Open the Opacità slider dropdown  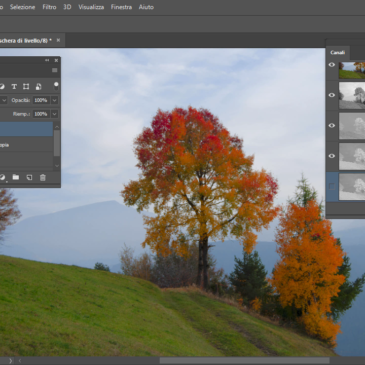tap(54, 100)
